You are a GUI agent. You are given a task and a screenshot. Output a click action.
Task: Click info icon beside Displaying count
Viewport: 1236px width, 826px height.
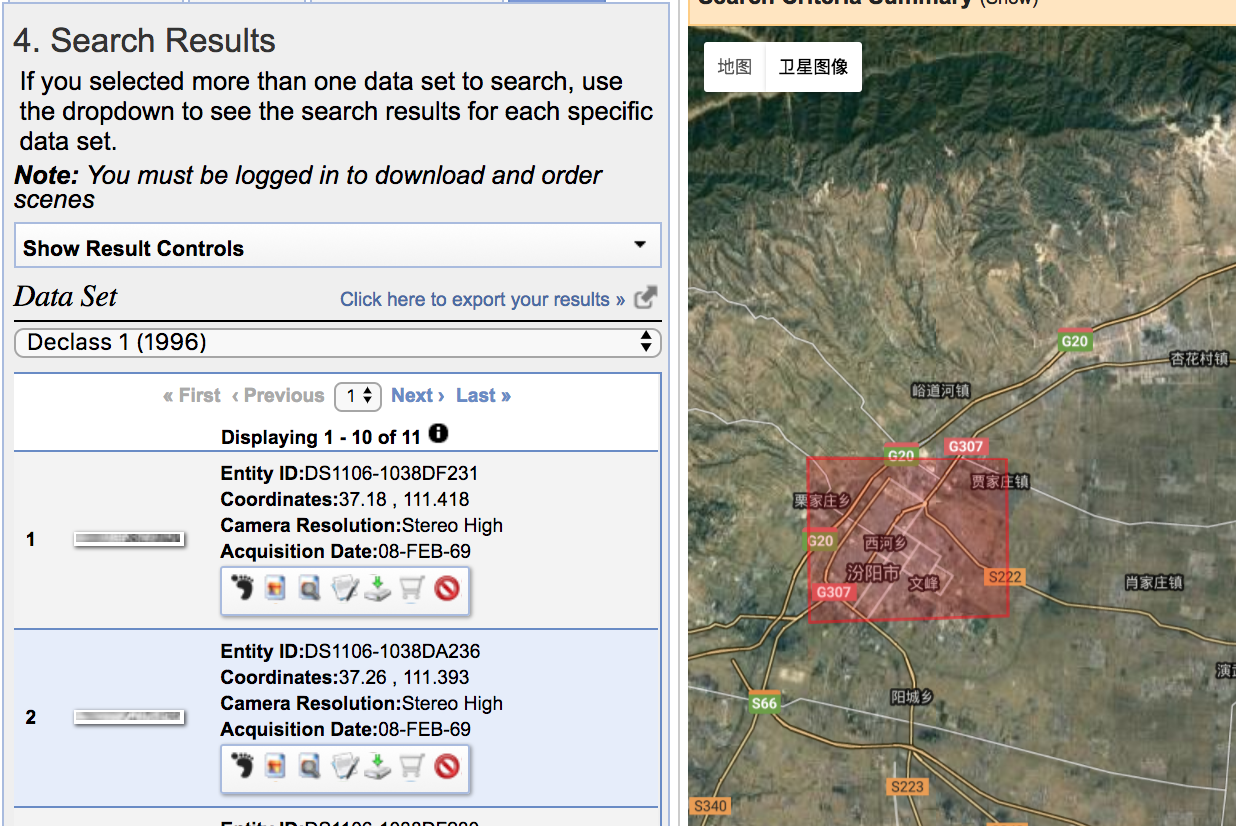point(438,434)
